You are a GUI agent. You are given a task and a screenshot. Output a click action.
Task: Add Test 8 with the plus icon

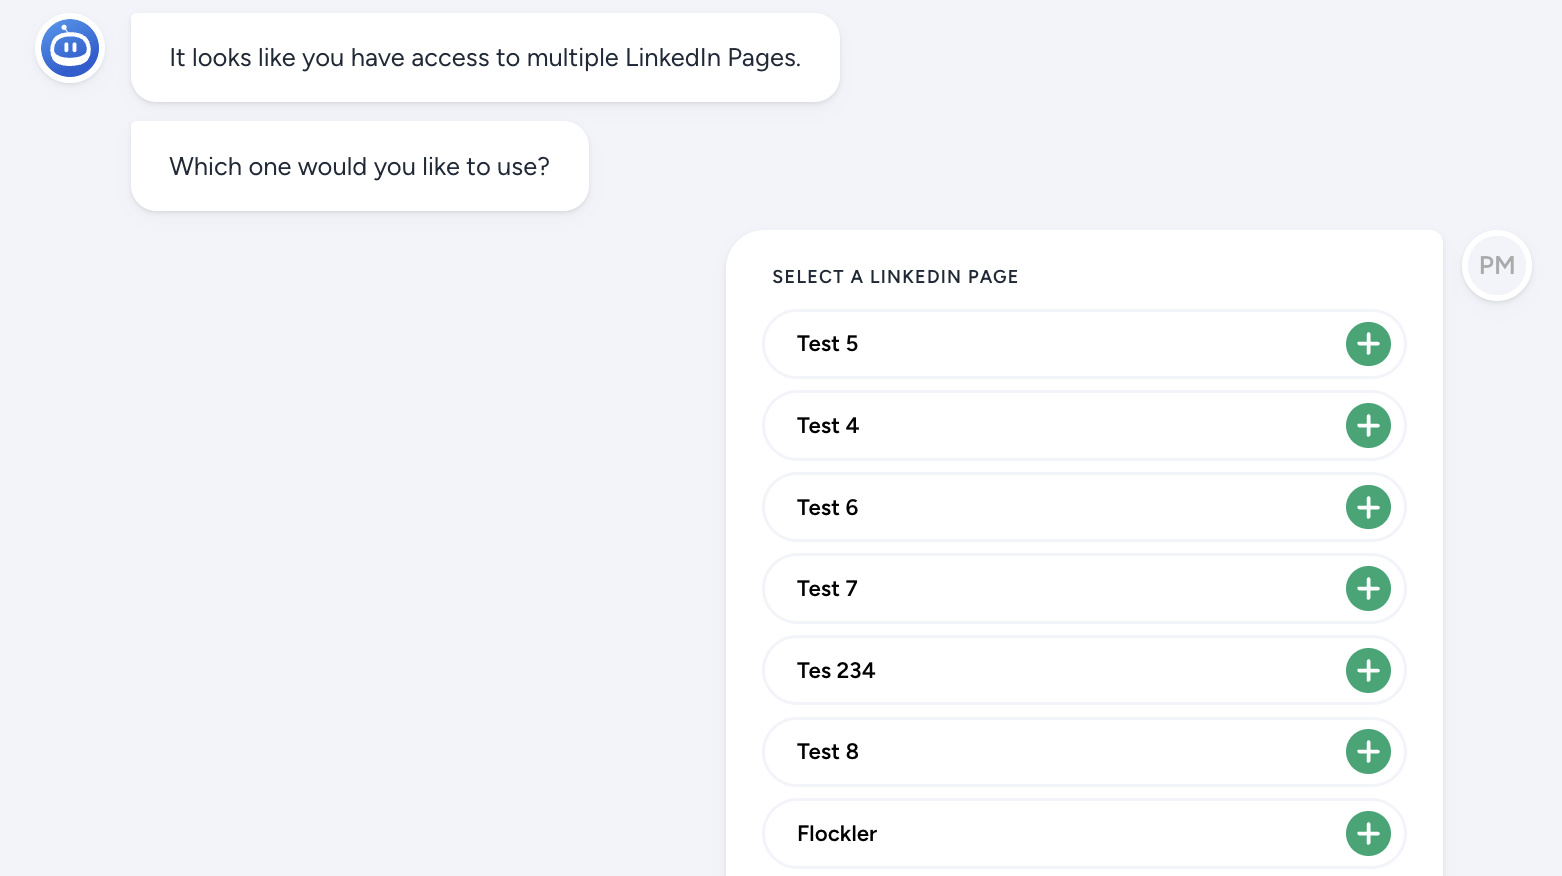click(1368, 752)
